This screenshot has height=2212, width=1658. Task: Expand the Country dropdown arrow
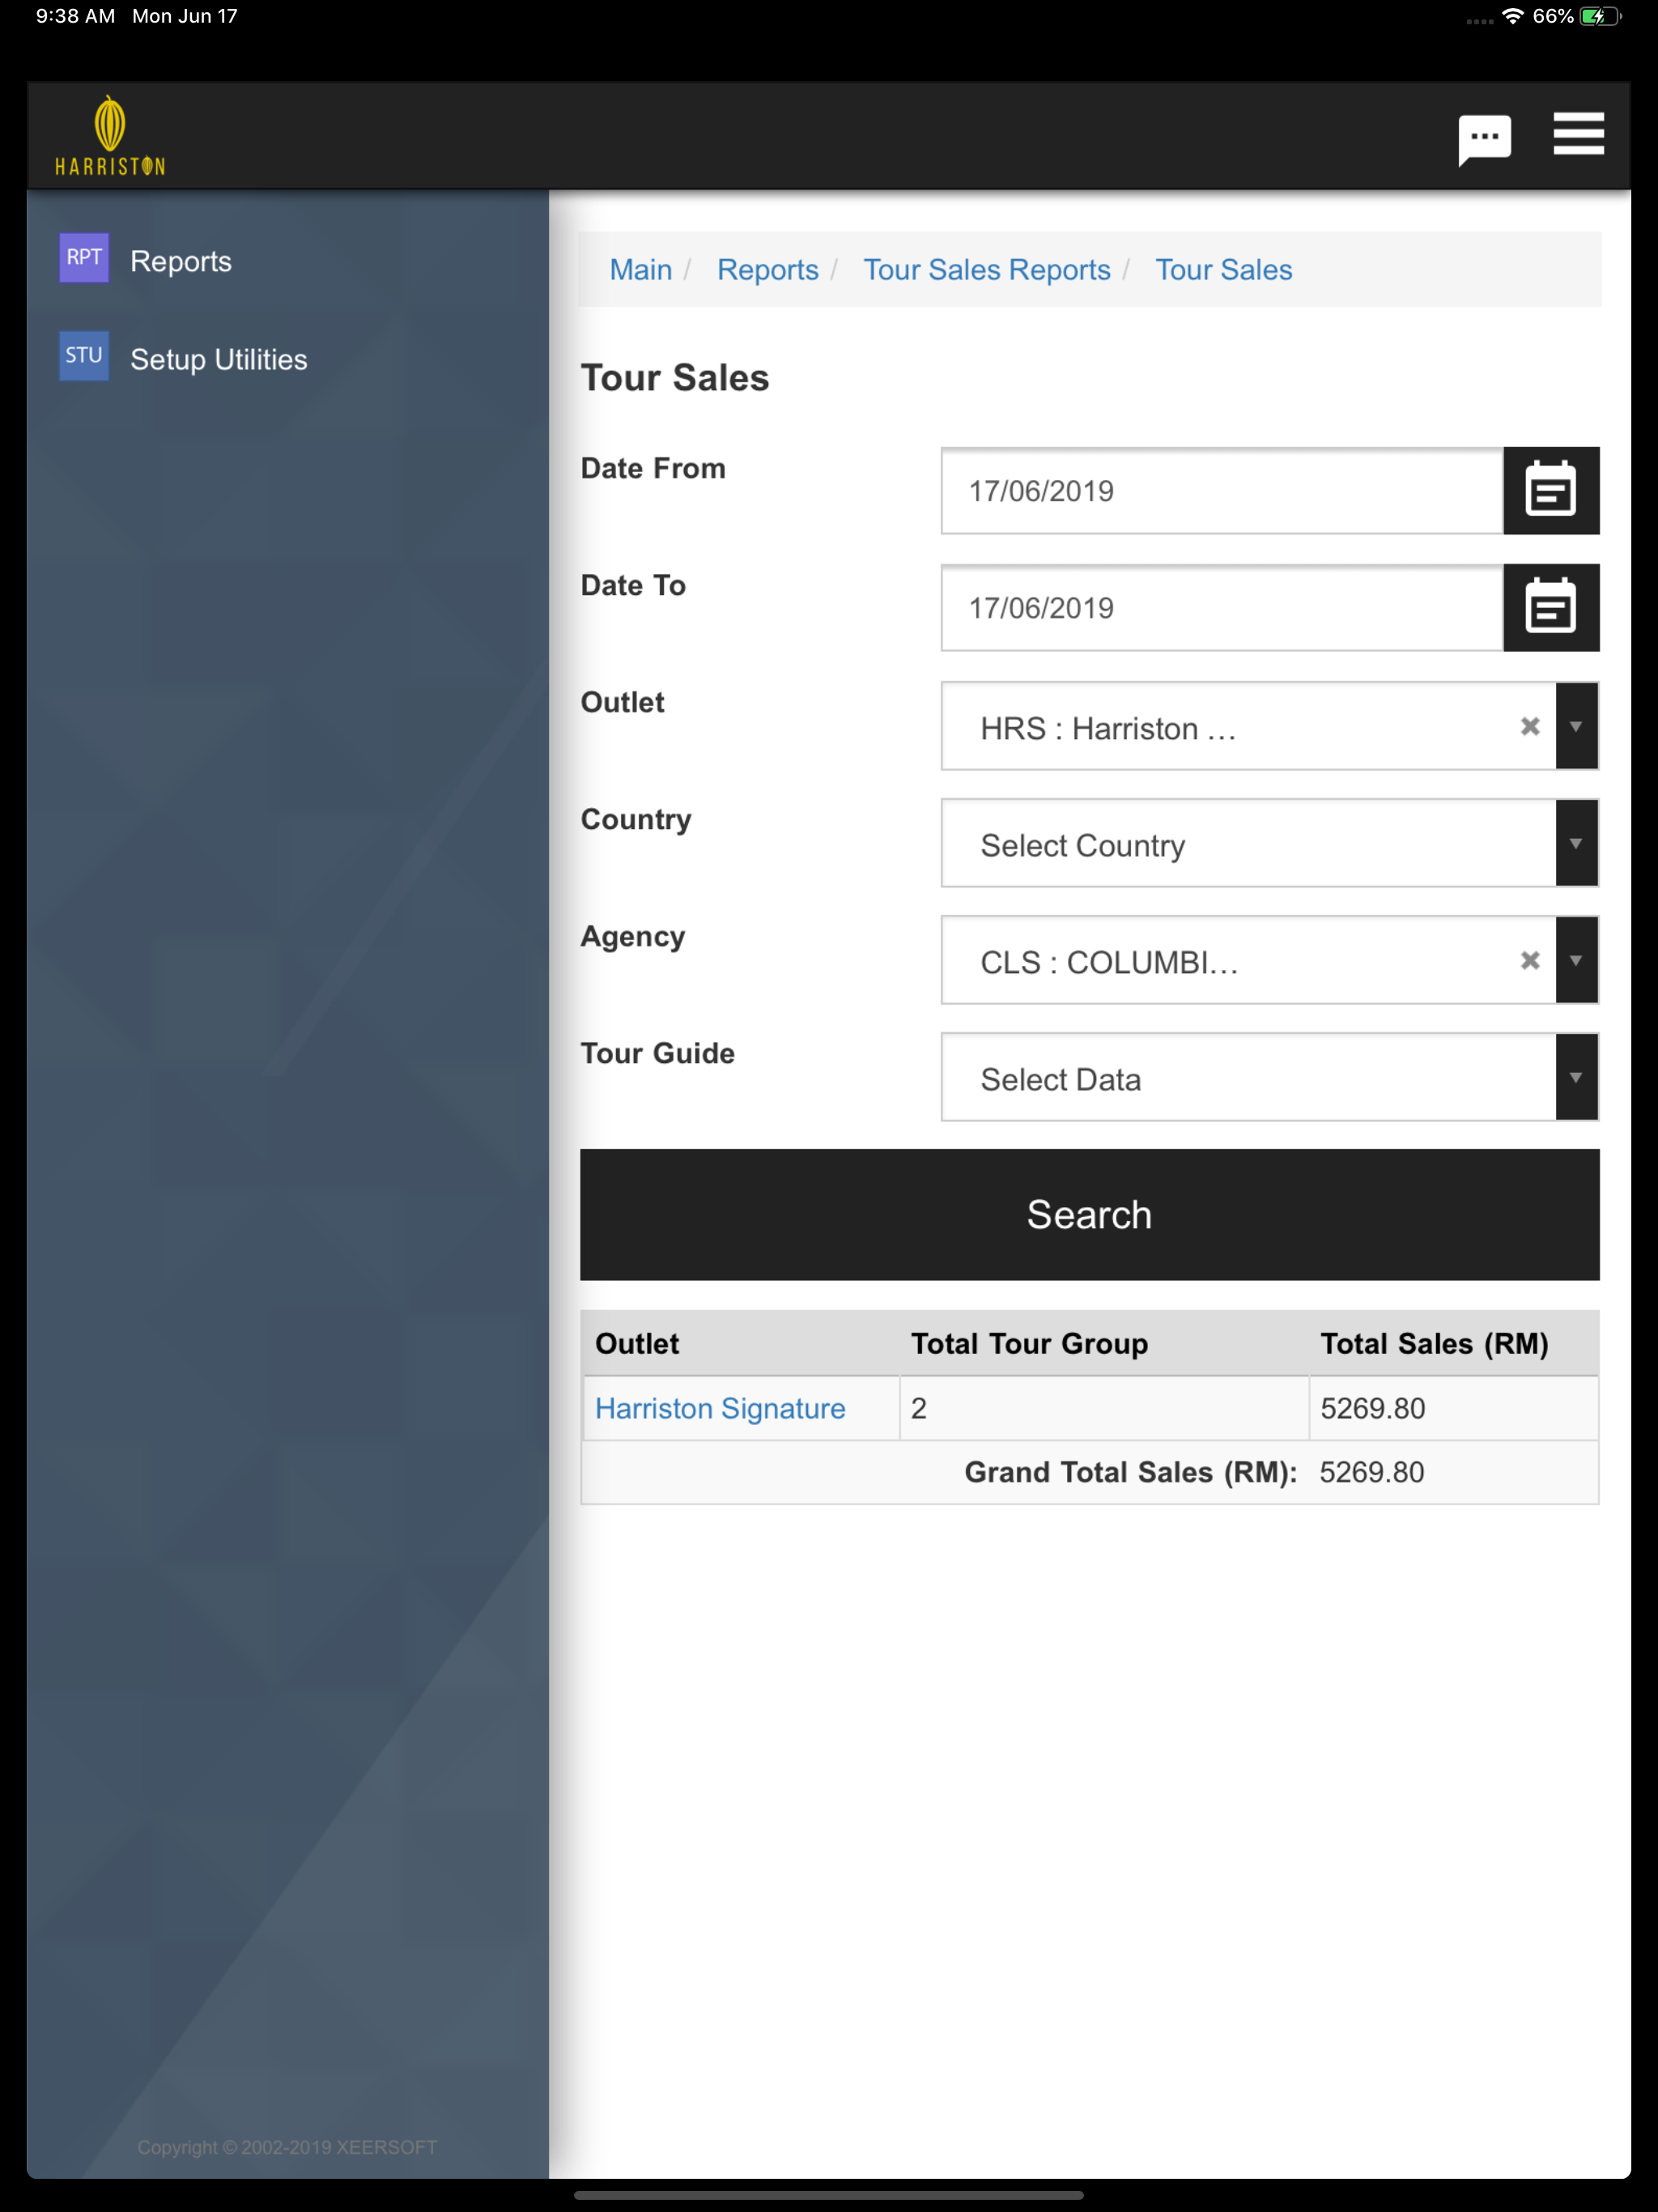(x=1577, y=843)
